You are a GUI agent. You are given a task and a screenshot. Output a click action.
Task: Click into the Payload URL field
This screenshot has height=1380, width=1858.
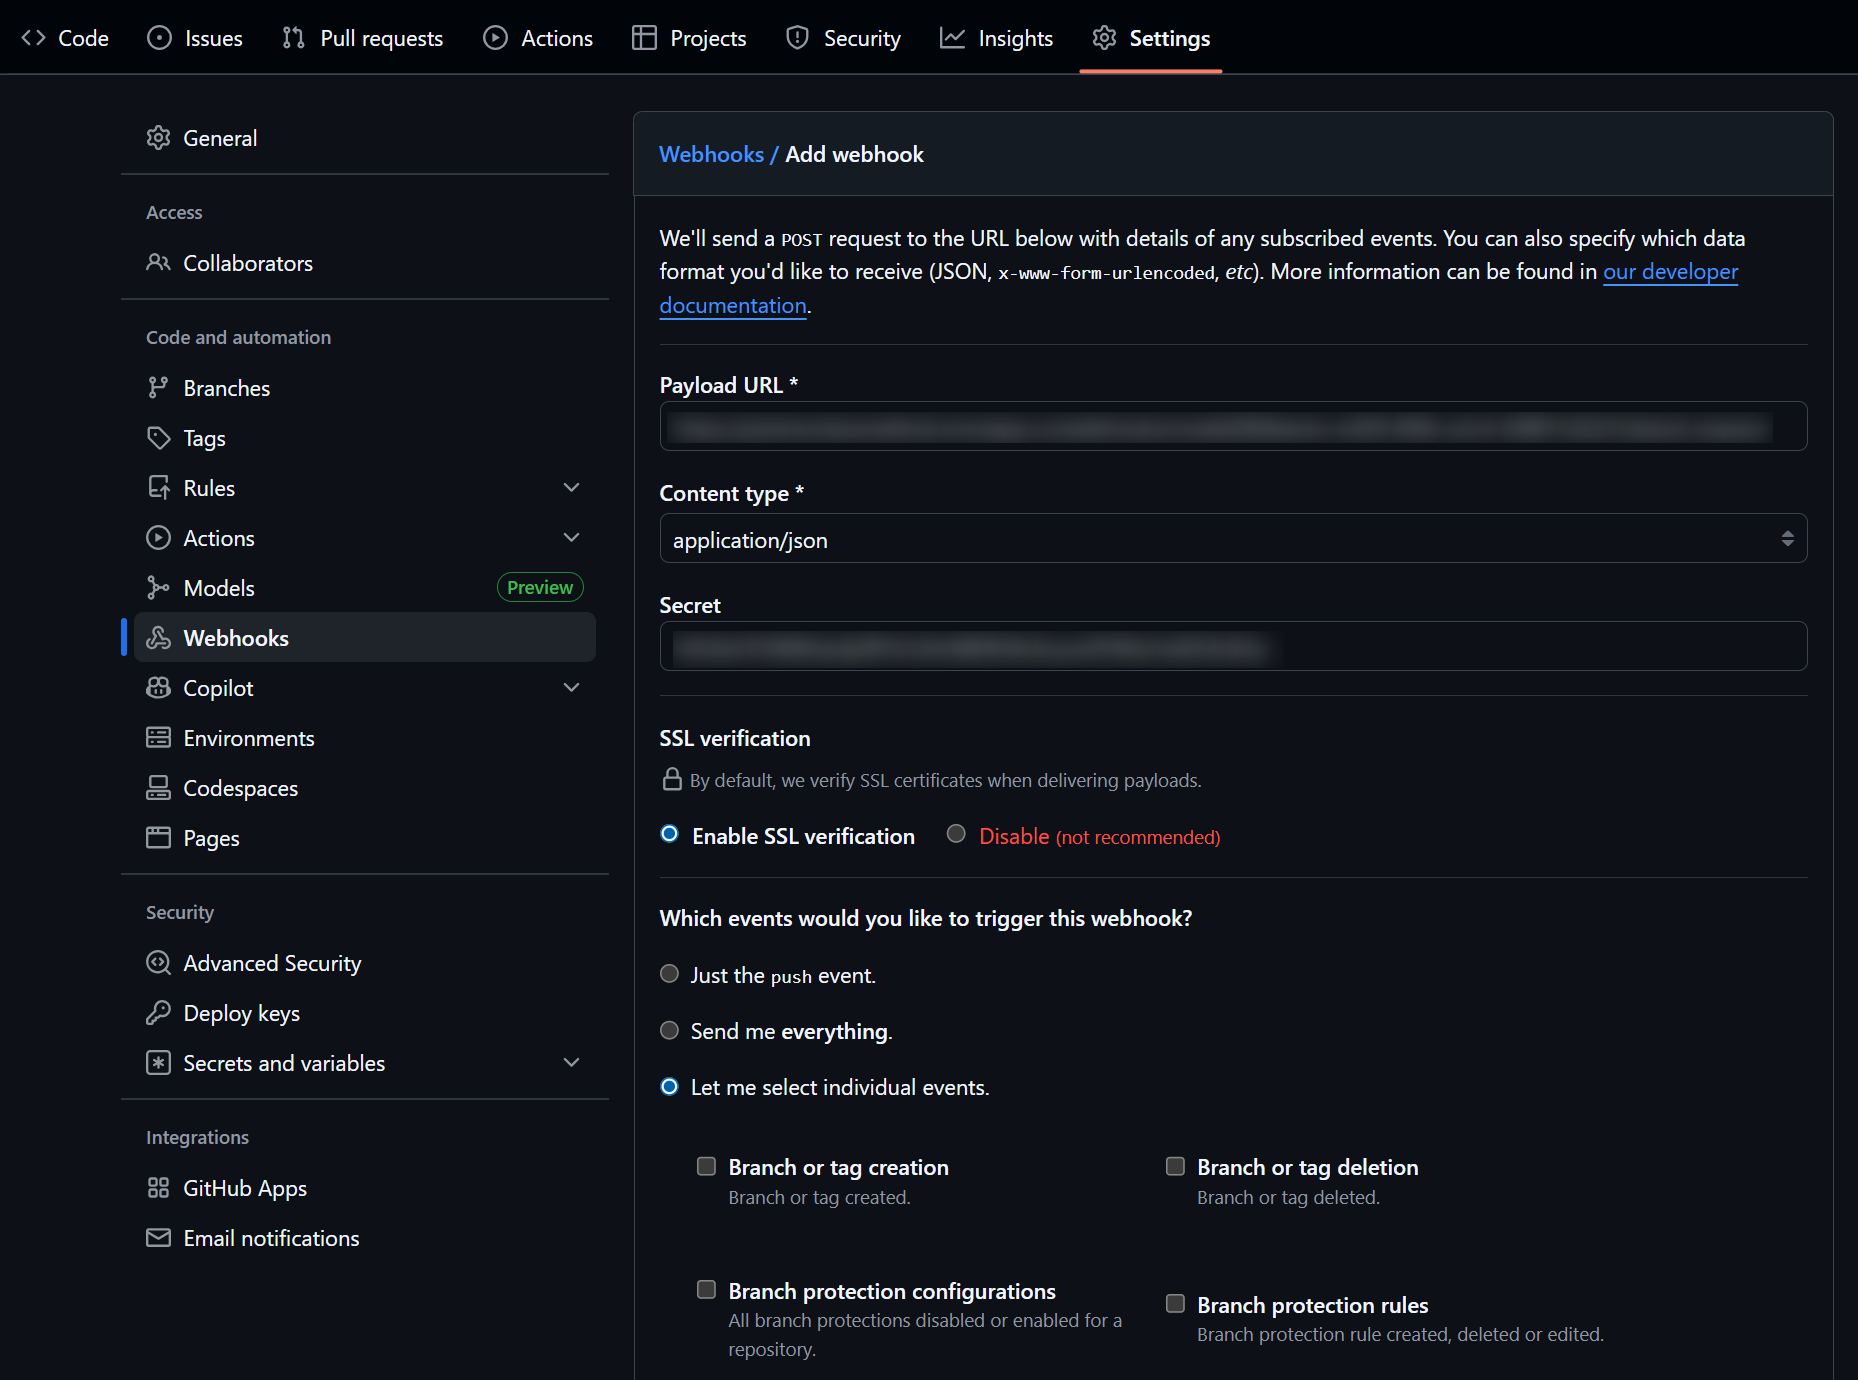(x=1232, y=427)
